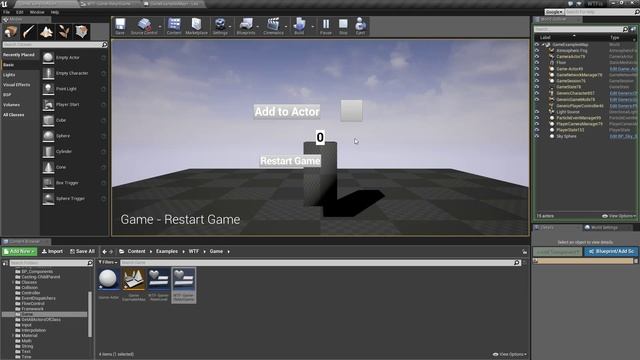Click the Restart Game button in viewport

(290, 161)
